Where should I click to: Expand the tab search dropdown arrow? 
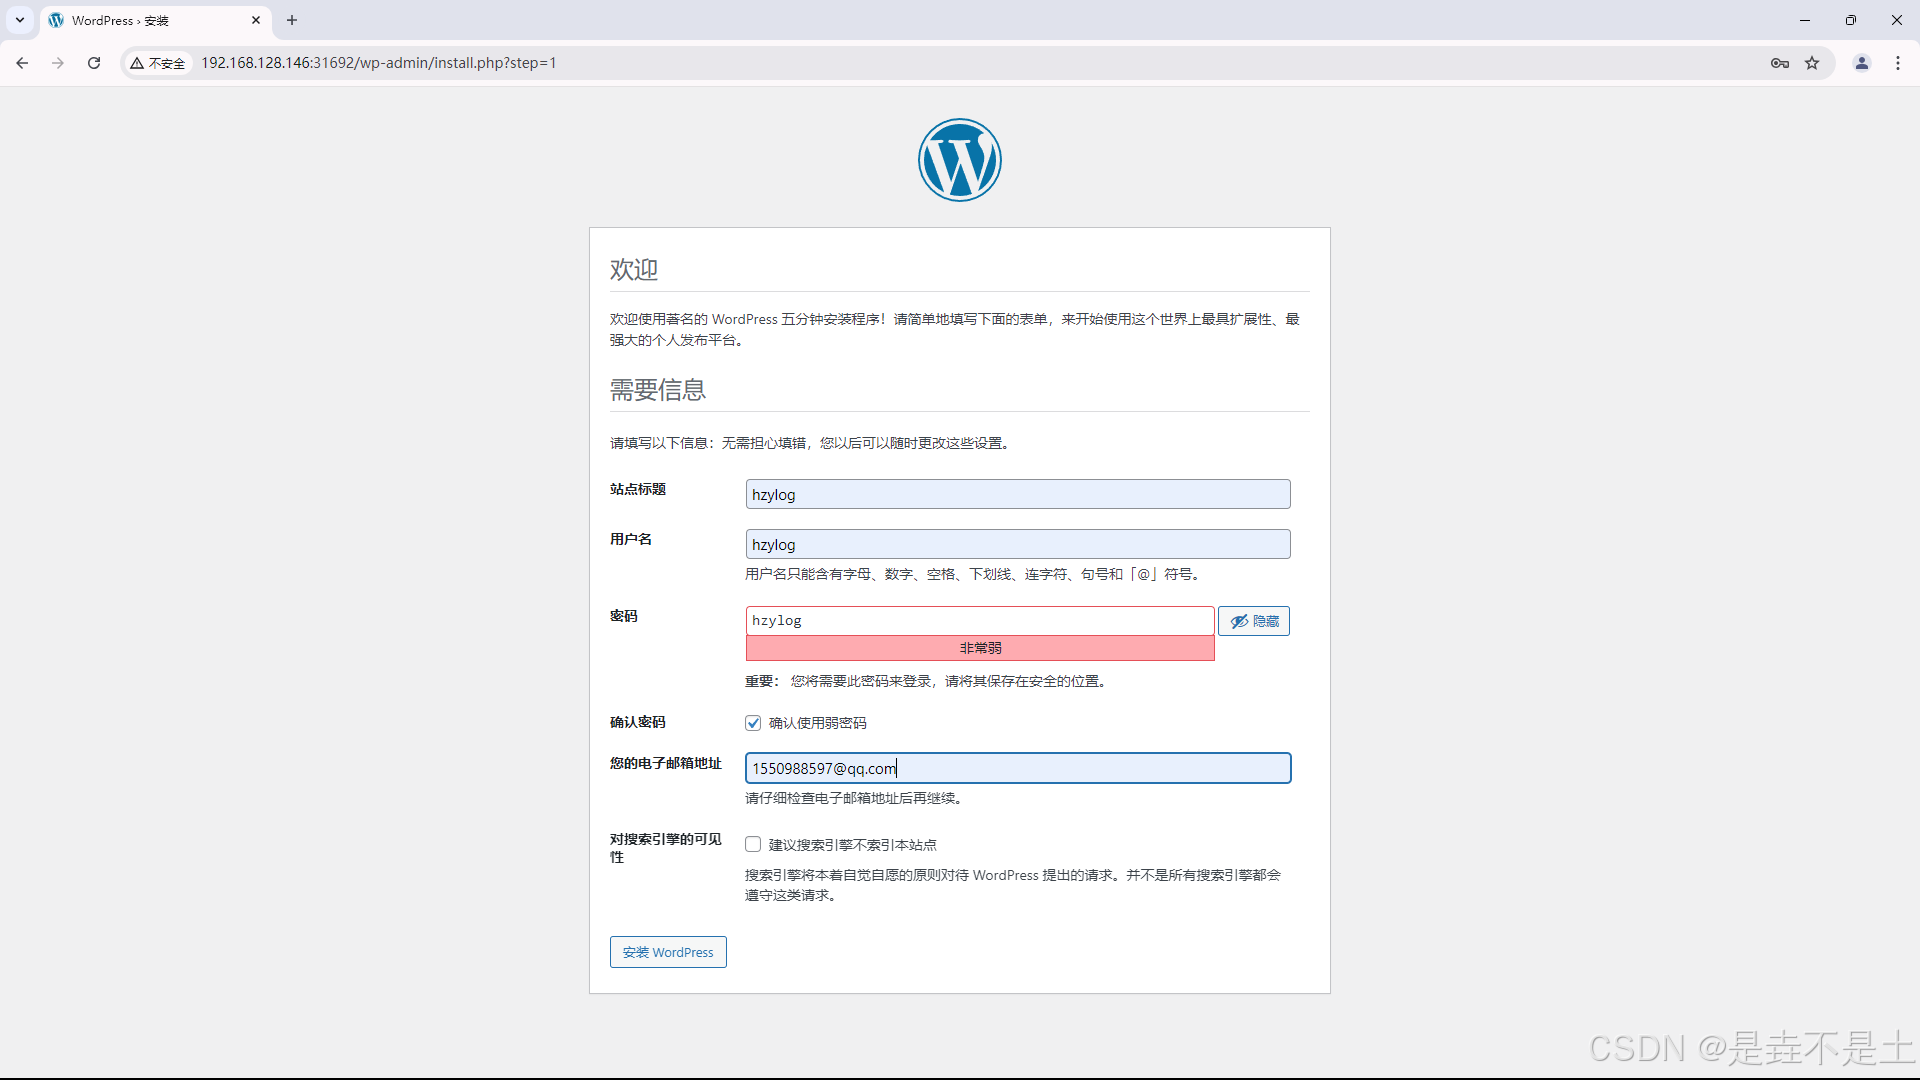click(20, 20)
